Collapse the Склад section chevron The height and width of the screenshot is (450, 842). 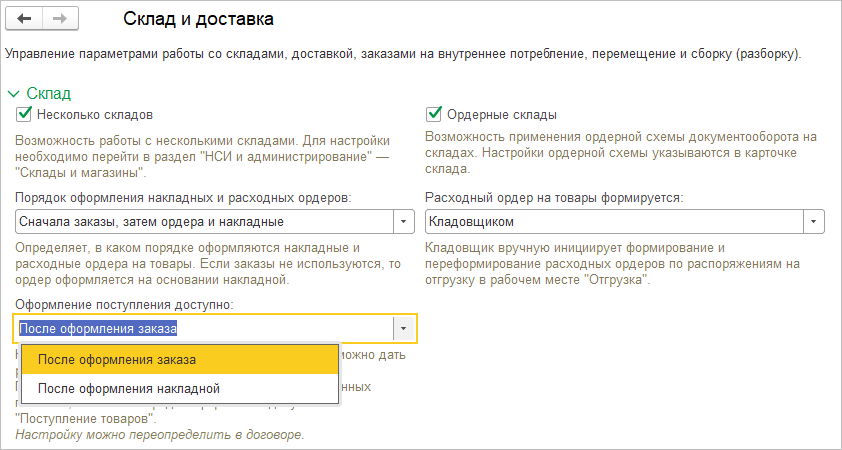tap(13, 93)
